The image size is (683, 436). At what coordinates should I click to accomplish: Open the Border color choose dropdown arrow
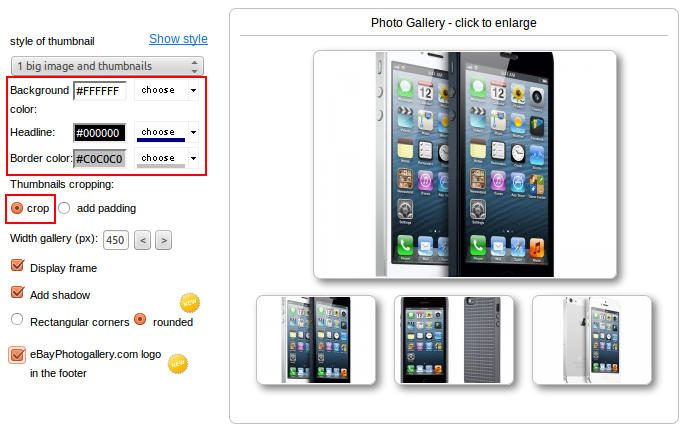193,158
